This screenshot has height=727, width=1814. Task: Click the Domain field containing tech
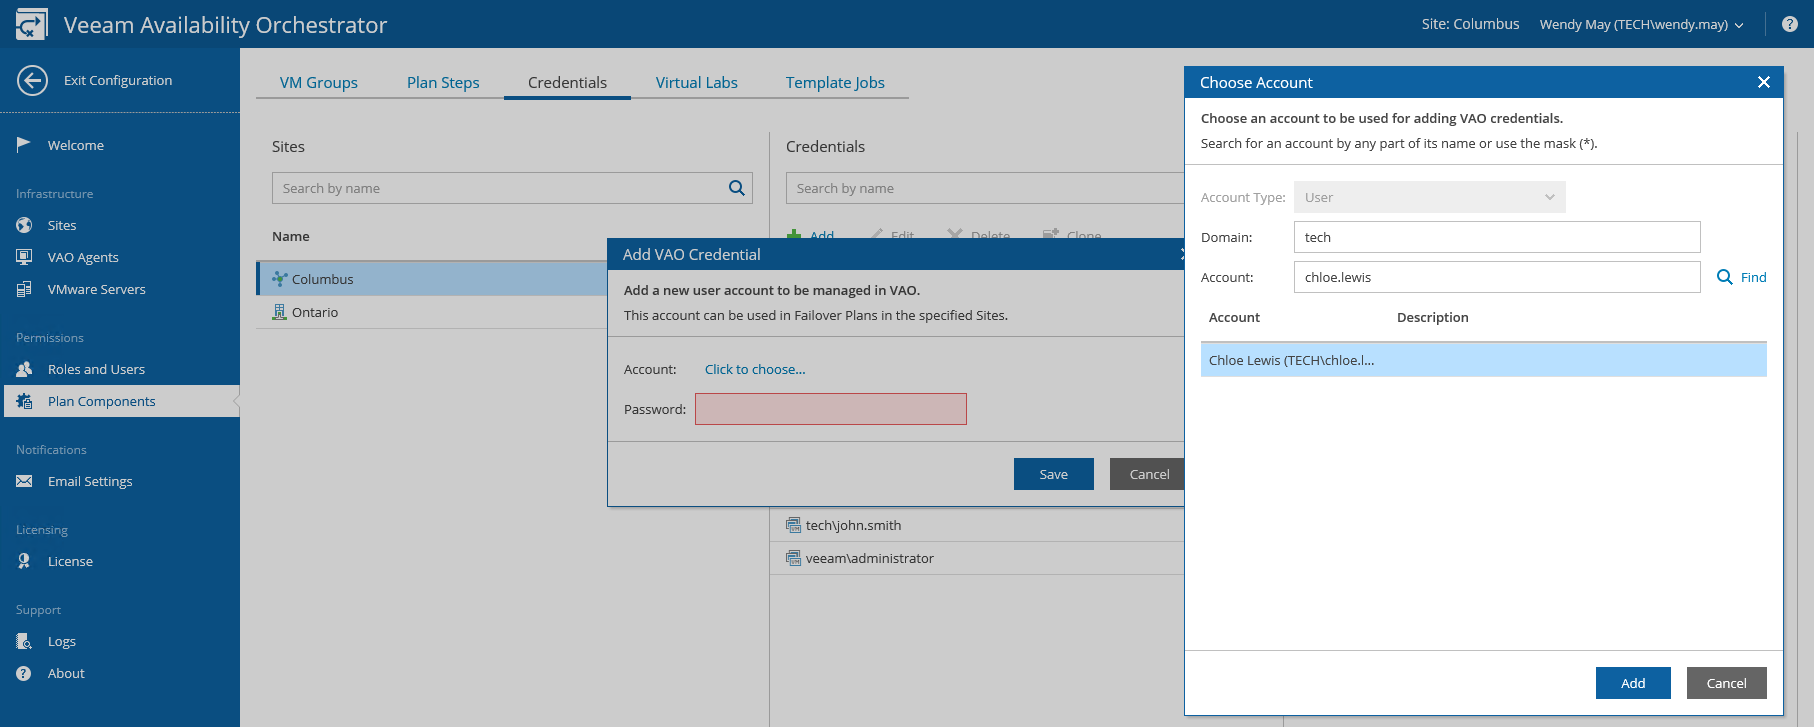pos(1497,237)
